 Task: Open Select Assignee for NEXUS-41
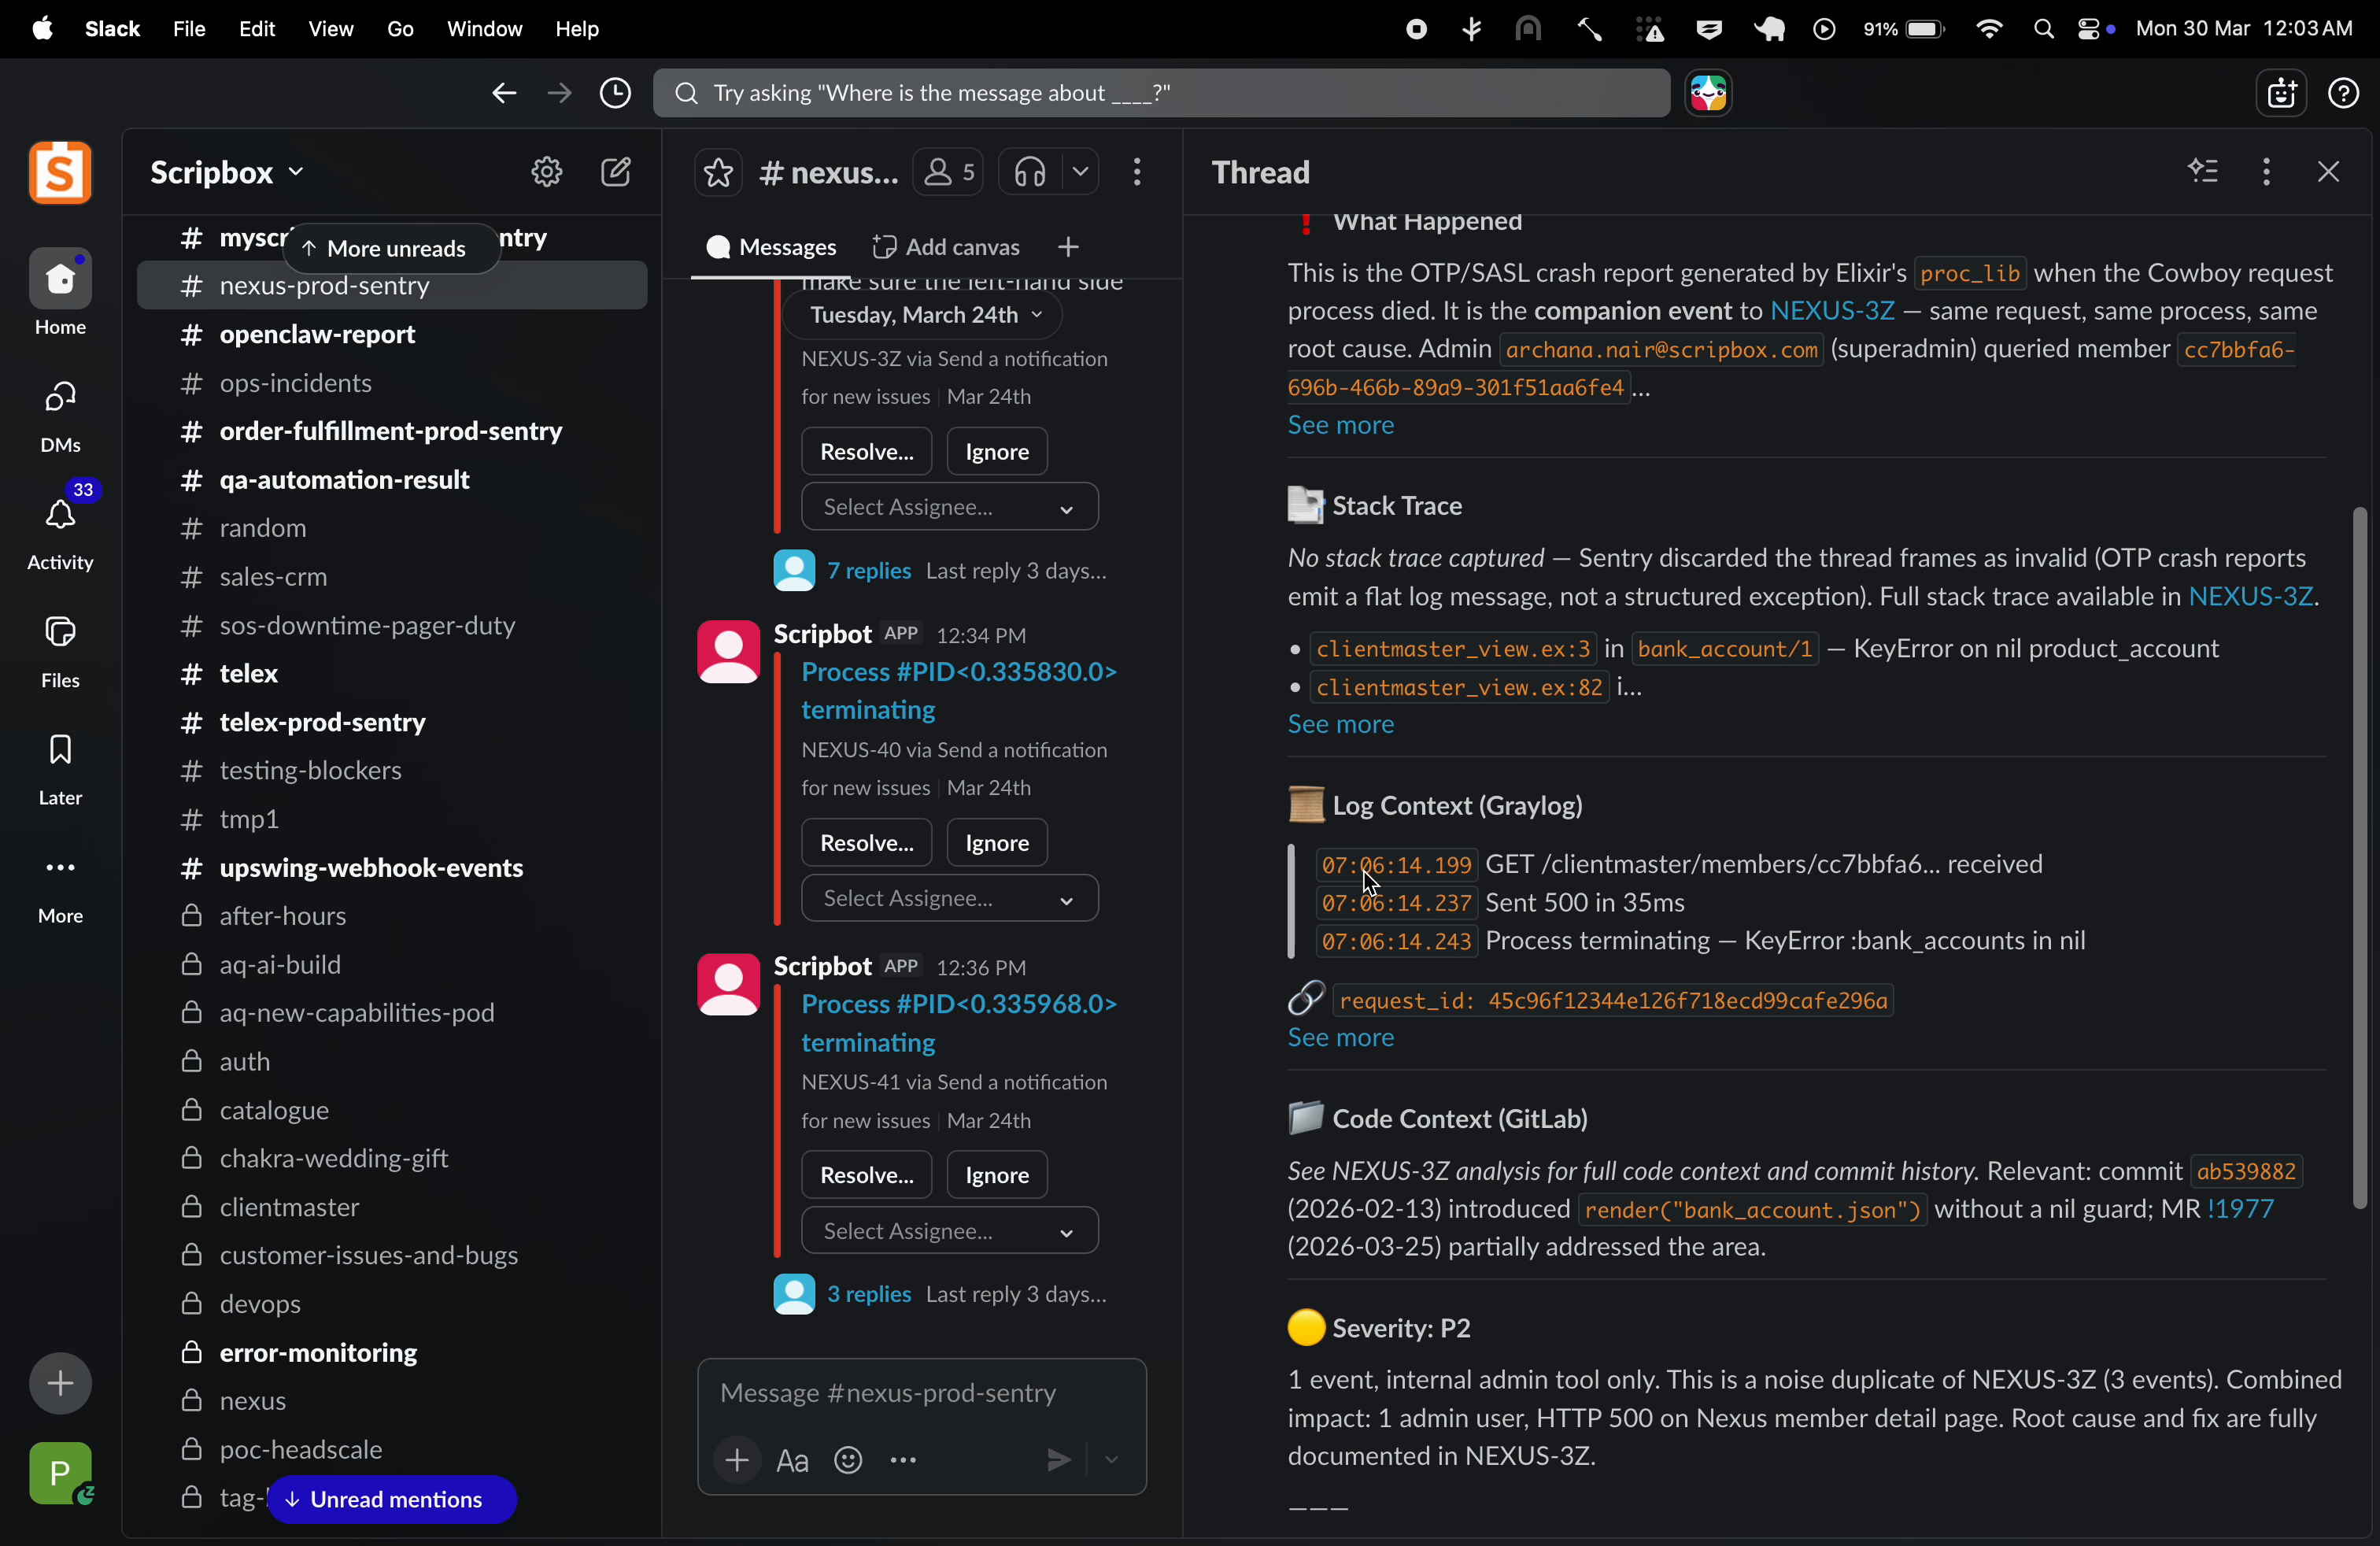click(x=949, y=1231)
